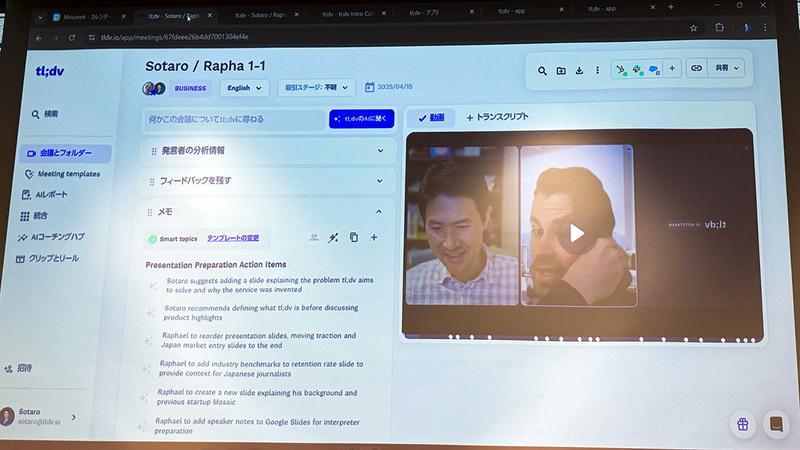The image size is (800, 450).
Task: Click the drag handle beside 発言者の分析情報
Action: (154, 151)
